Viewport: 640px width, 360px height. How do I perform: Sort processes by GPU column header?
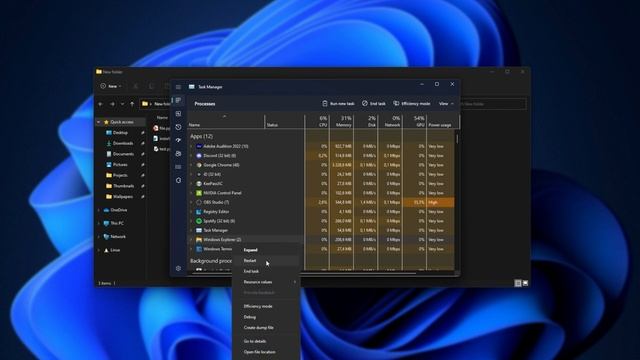tap(415, 121)
